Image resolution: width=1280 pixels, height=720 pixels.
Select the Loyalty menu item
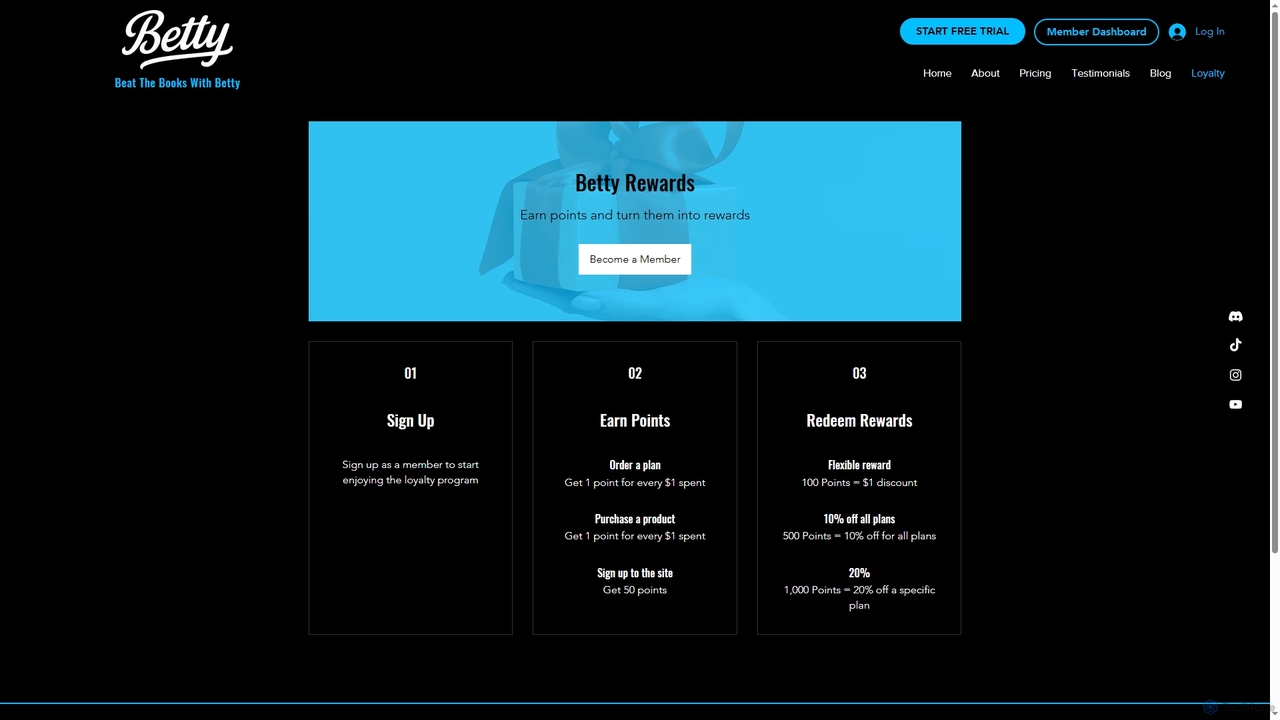1208,73
